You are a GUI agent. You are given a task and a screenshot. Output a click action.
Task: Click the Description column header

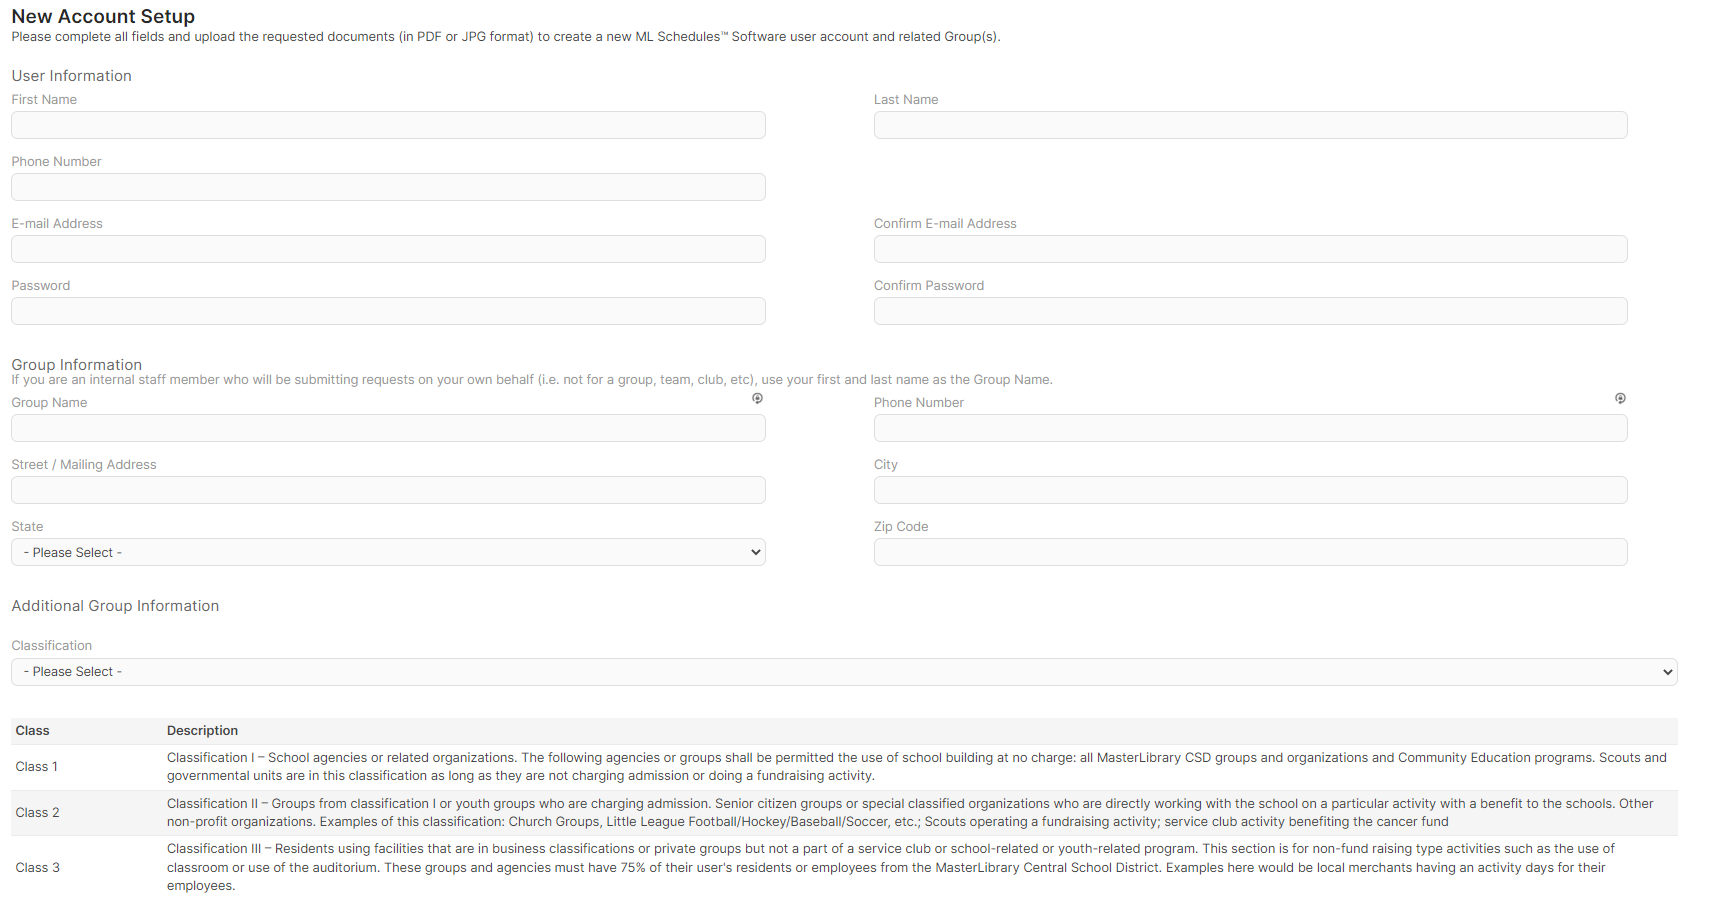202,731
